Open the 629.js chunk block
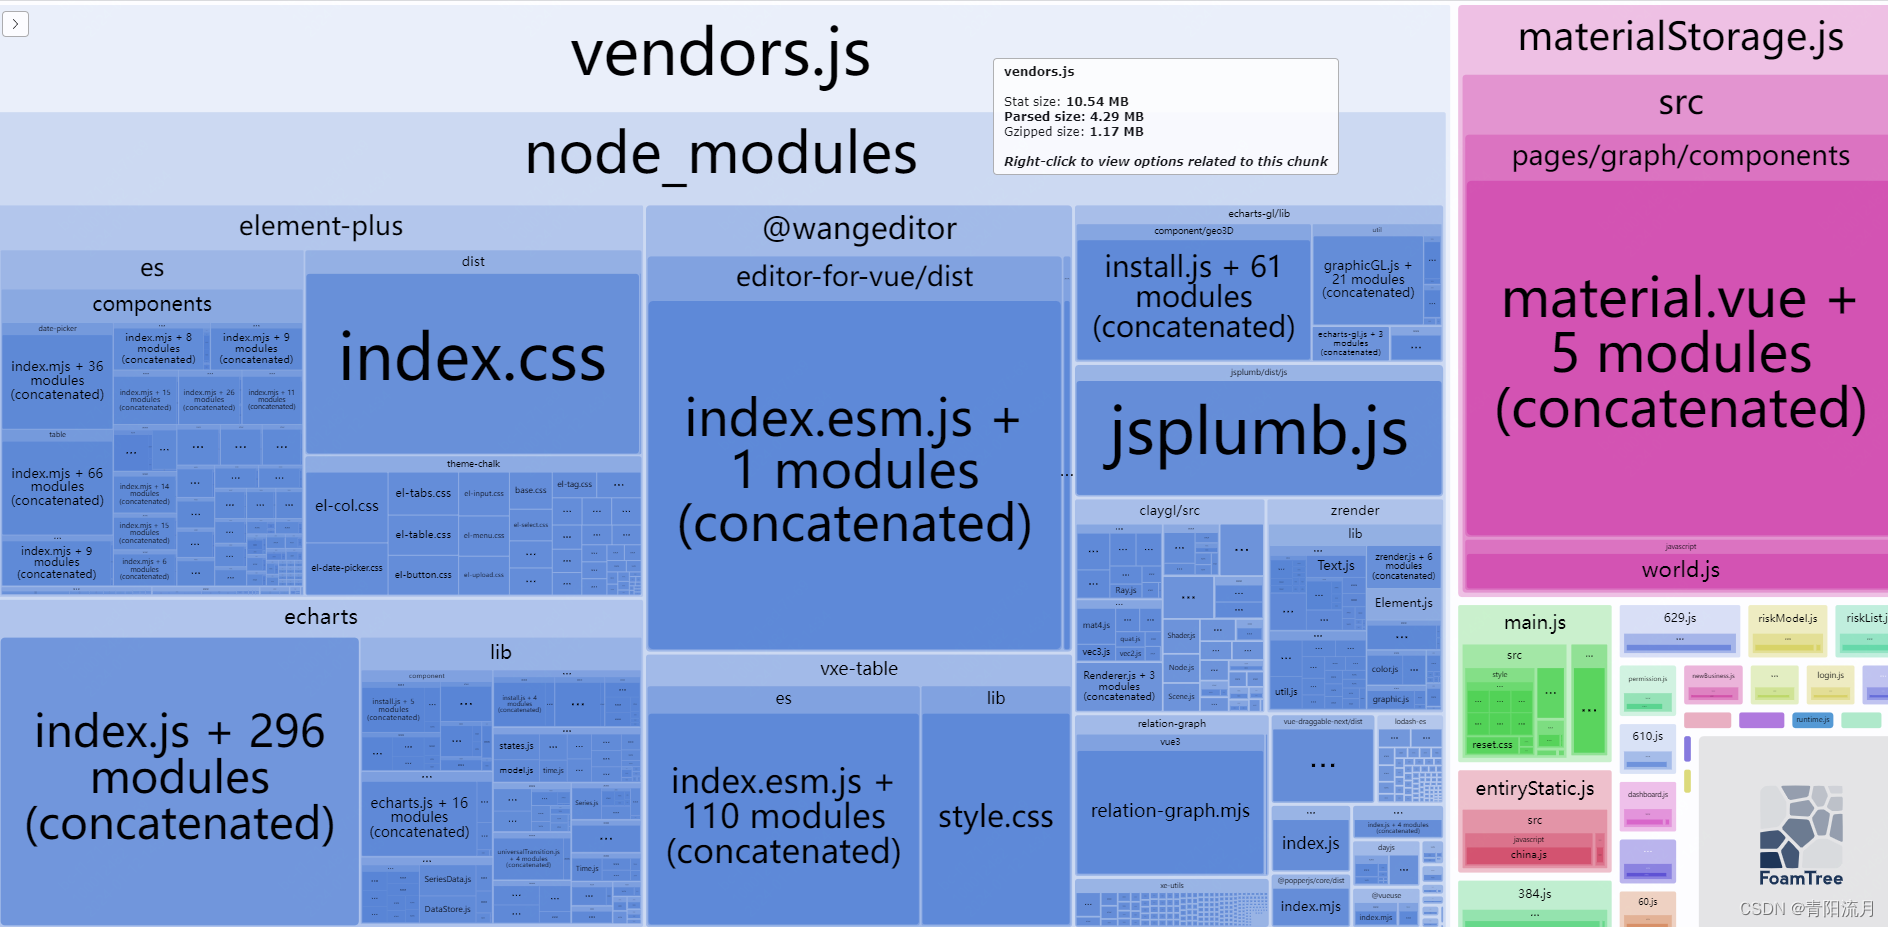The width and height of the screenshot is (1888, 927). click(x=1680, y=618)
